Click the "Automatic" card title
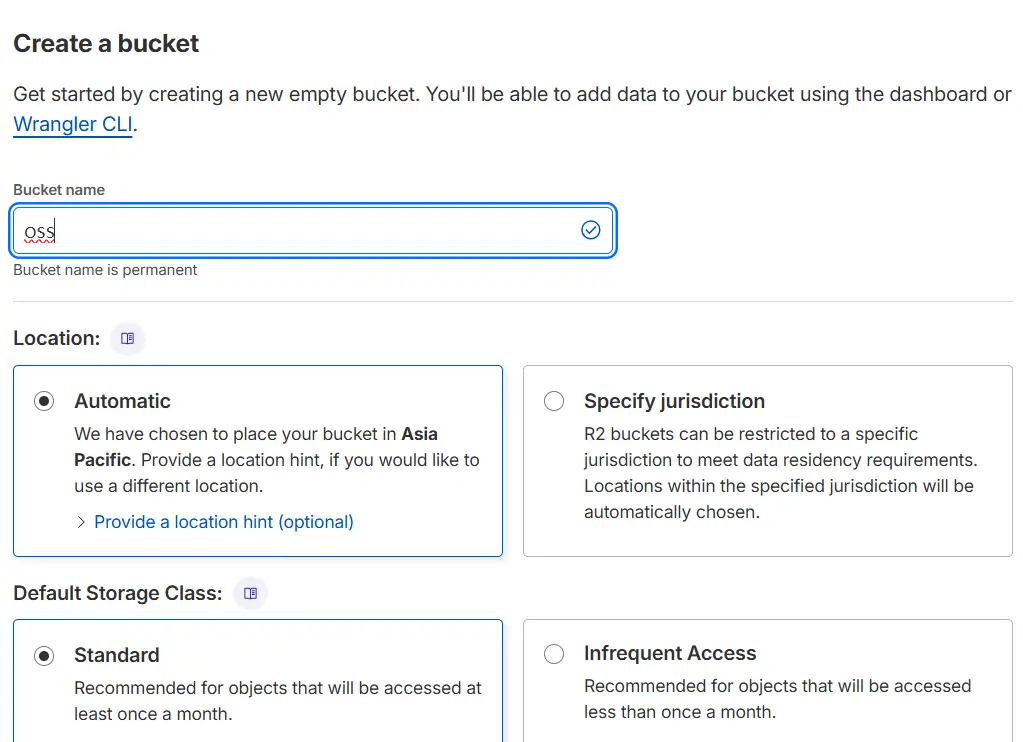 click(x=122, y=401)
